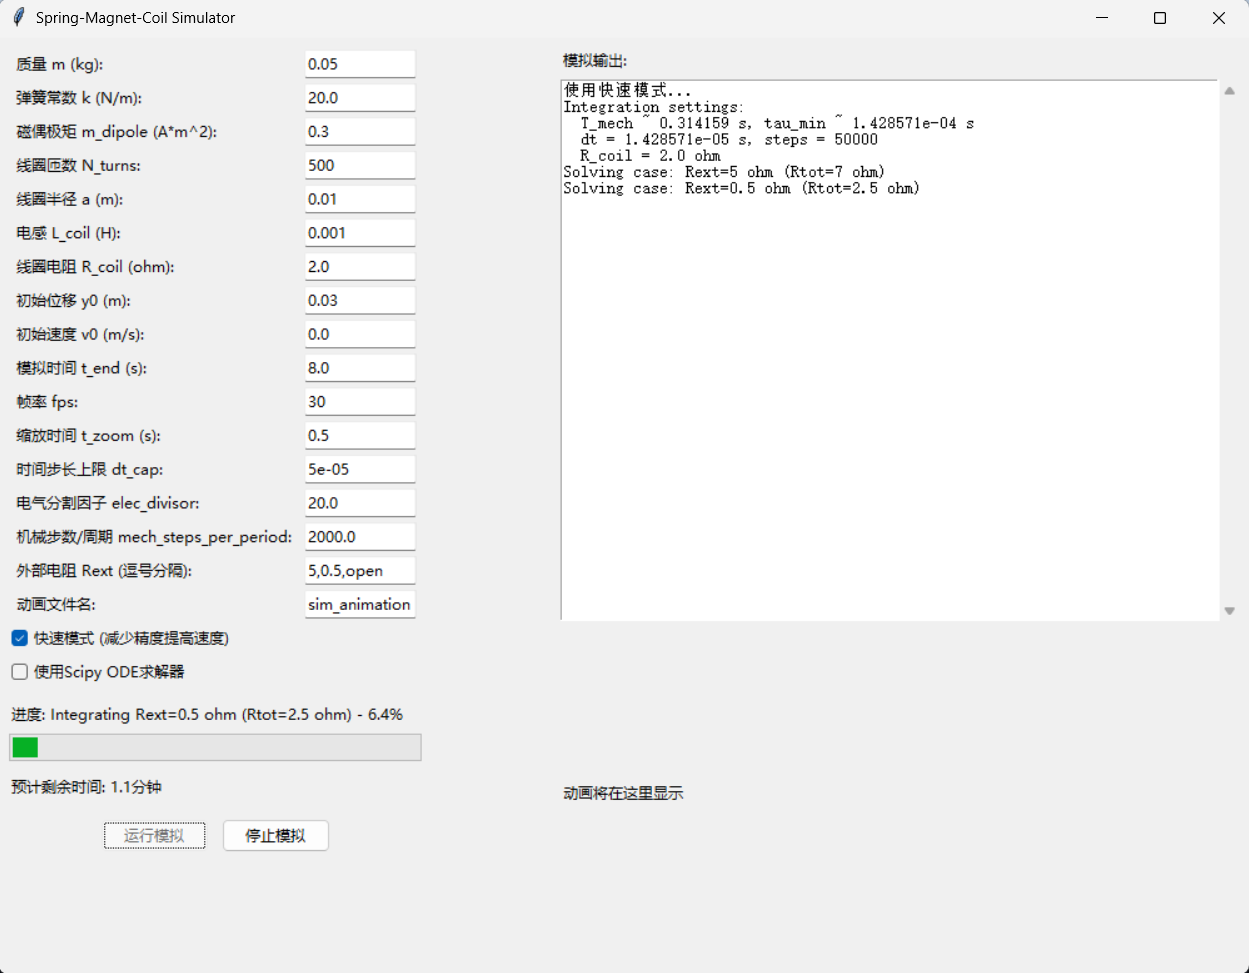Click the 质量 m (kg) label
1249x973 pixels.
click(60, 64)
